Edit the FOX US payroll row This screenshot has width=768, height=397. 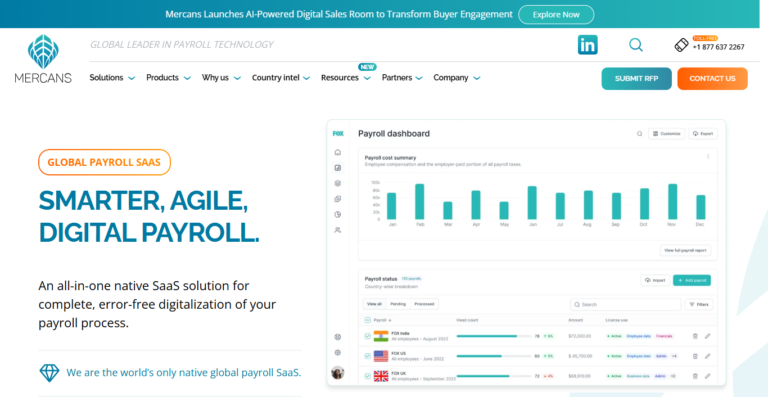pos(707,356)
